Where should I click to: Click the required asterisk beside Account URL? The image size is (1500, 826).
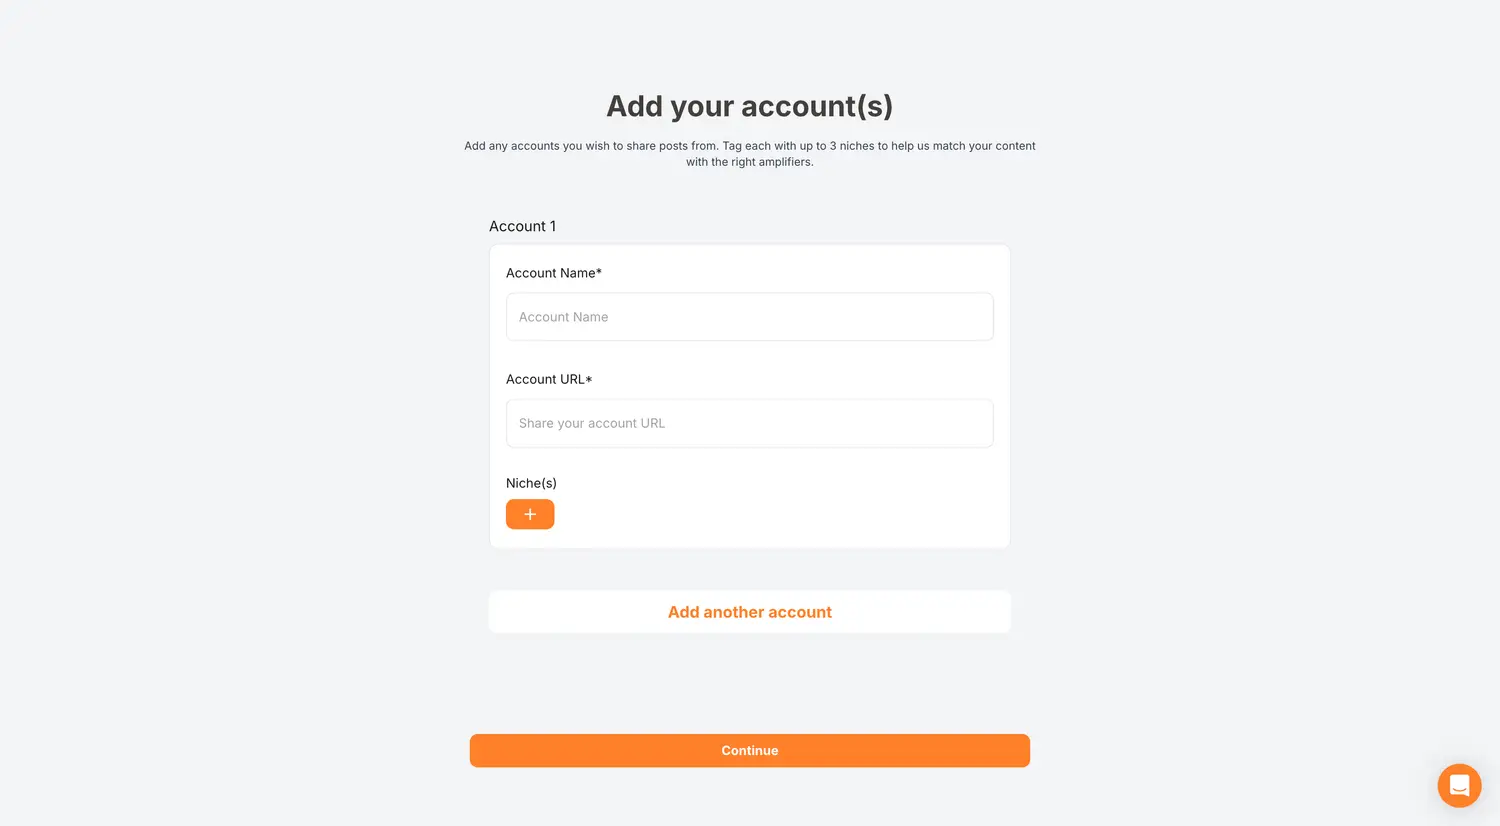589,379
